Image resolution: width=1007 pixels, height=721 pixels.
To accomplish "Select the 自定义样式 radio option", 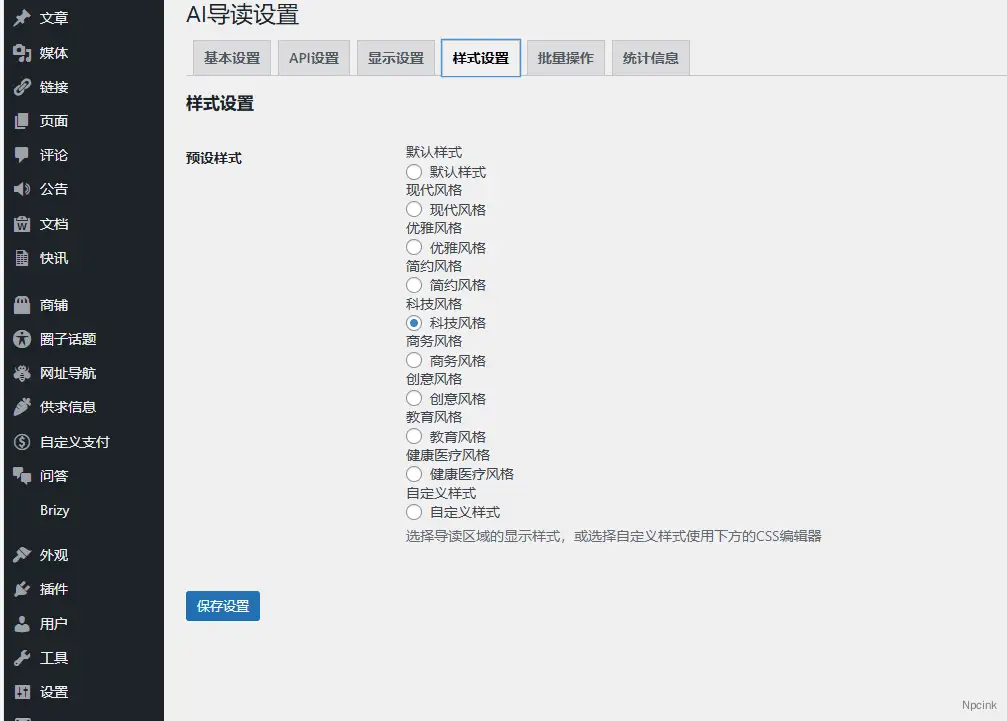I will coord(412,512).
